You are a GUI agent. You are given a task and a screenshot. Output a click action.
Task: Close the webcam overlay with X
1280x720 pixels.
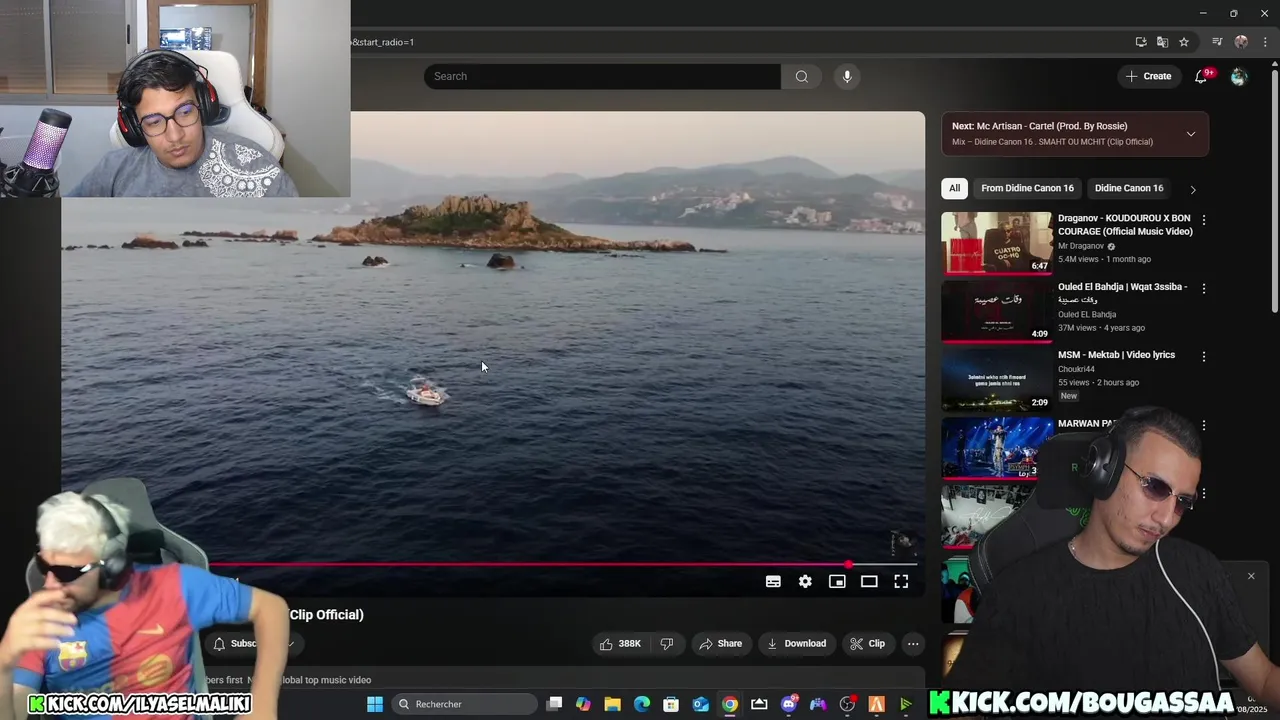coord(1250,576)
